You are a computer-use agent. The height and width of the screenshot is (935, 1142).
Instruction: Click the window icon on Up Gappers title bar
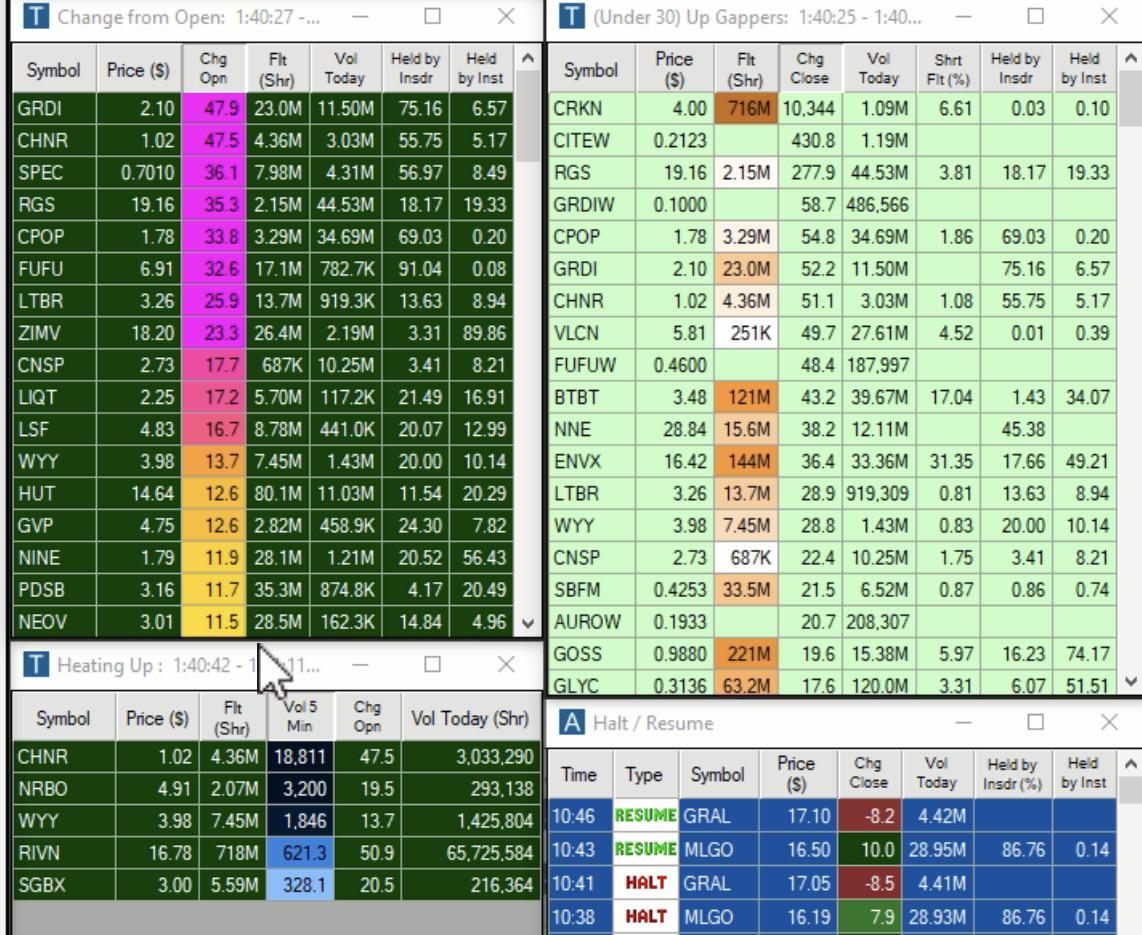pos(570,16)
